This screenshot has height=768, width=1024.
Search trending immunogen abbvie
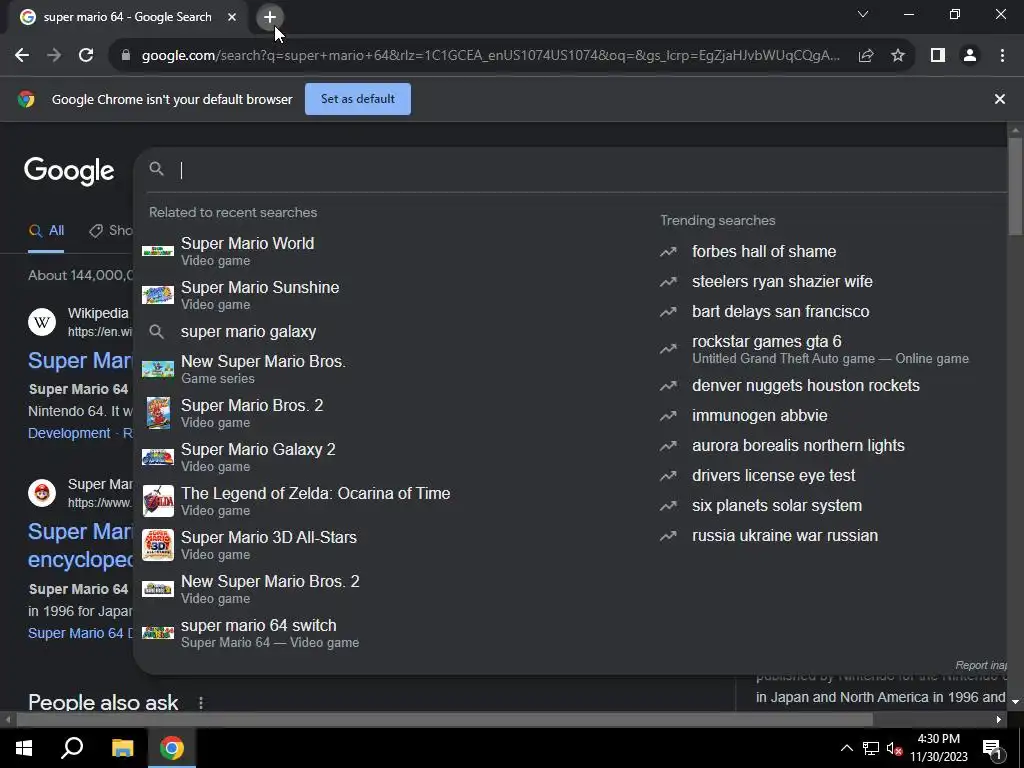[x=760, y=415]
